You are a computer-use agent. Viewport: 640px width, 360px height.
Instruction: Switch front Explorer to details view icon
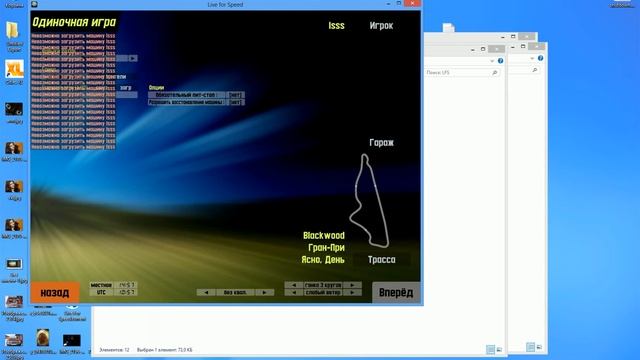490,349
